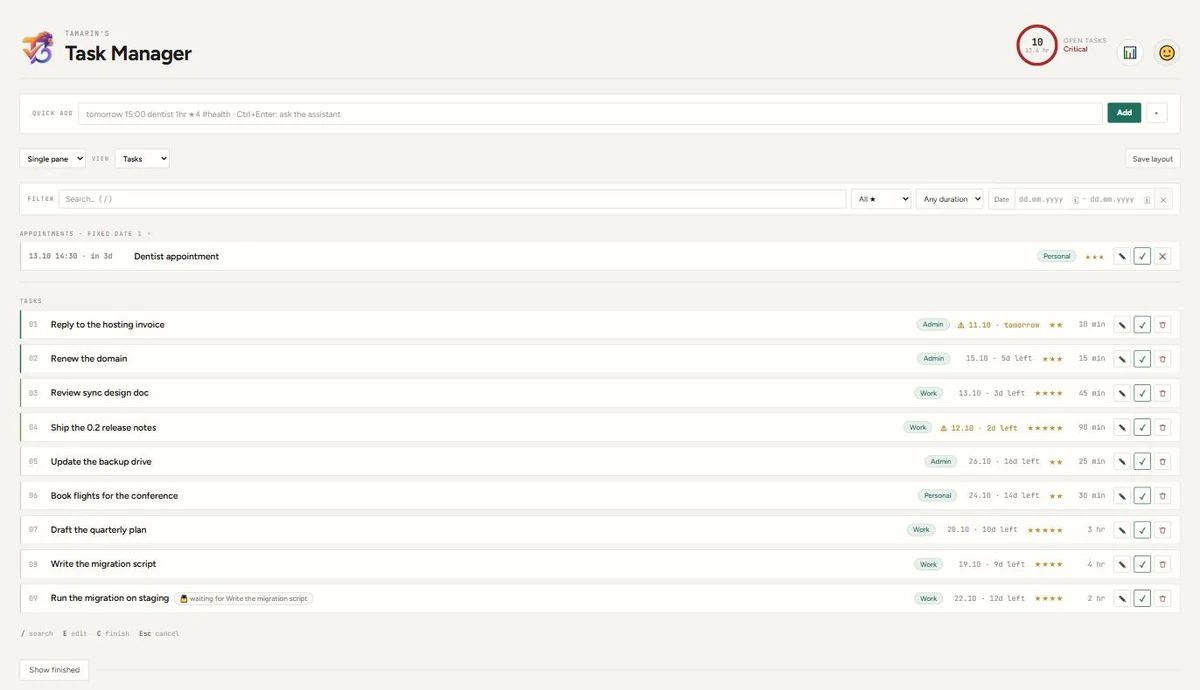Edit Write the migration script task

1122,564
